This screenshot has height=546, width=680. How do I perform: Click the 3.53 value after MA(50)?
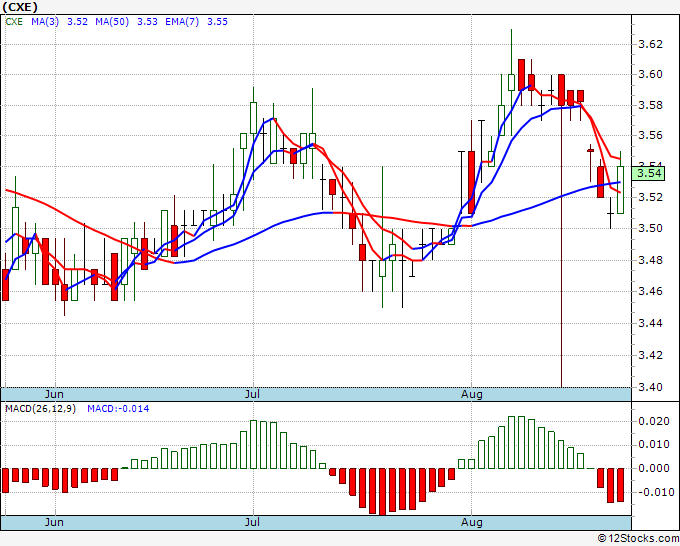click(147, 22)
